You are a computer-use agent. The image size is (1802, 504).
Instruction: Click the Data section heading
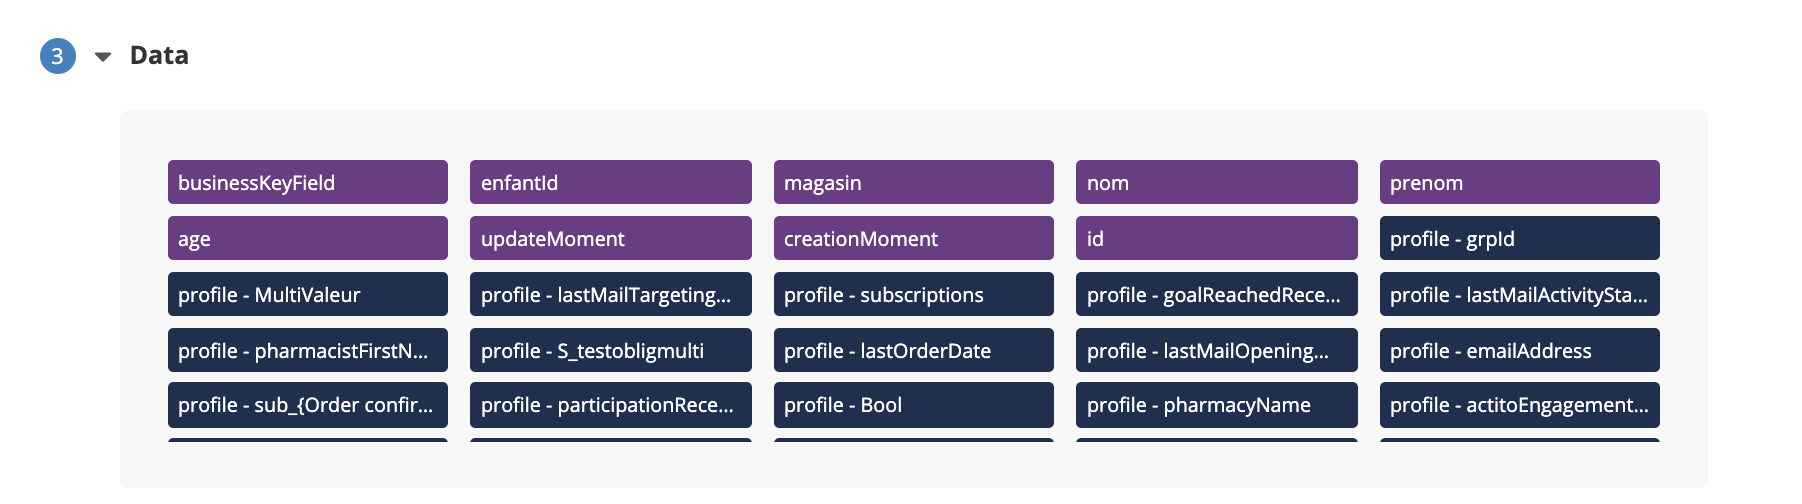point(159,56)
